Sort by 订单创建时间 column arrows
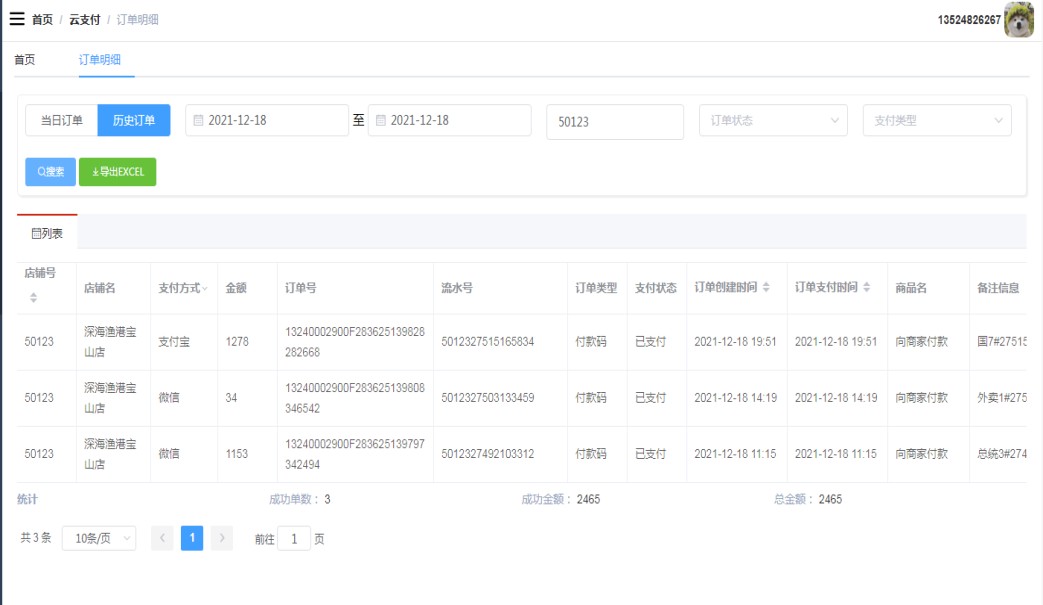 tap(767, 288)
